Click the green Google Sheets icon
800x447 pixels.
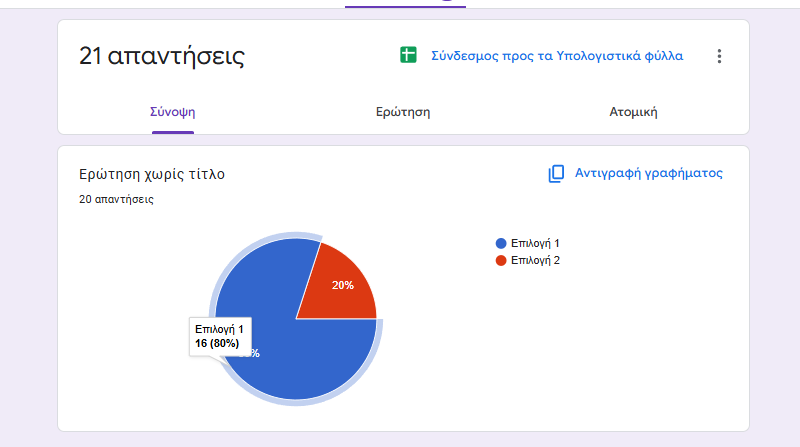[x=408, y=56]
